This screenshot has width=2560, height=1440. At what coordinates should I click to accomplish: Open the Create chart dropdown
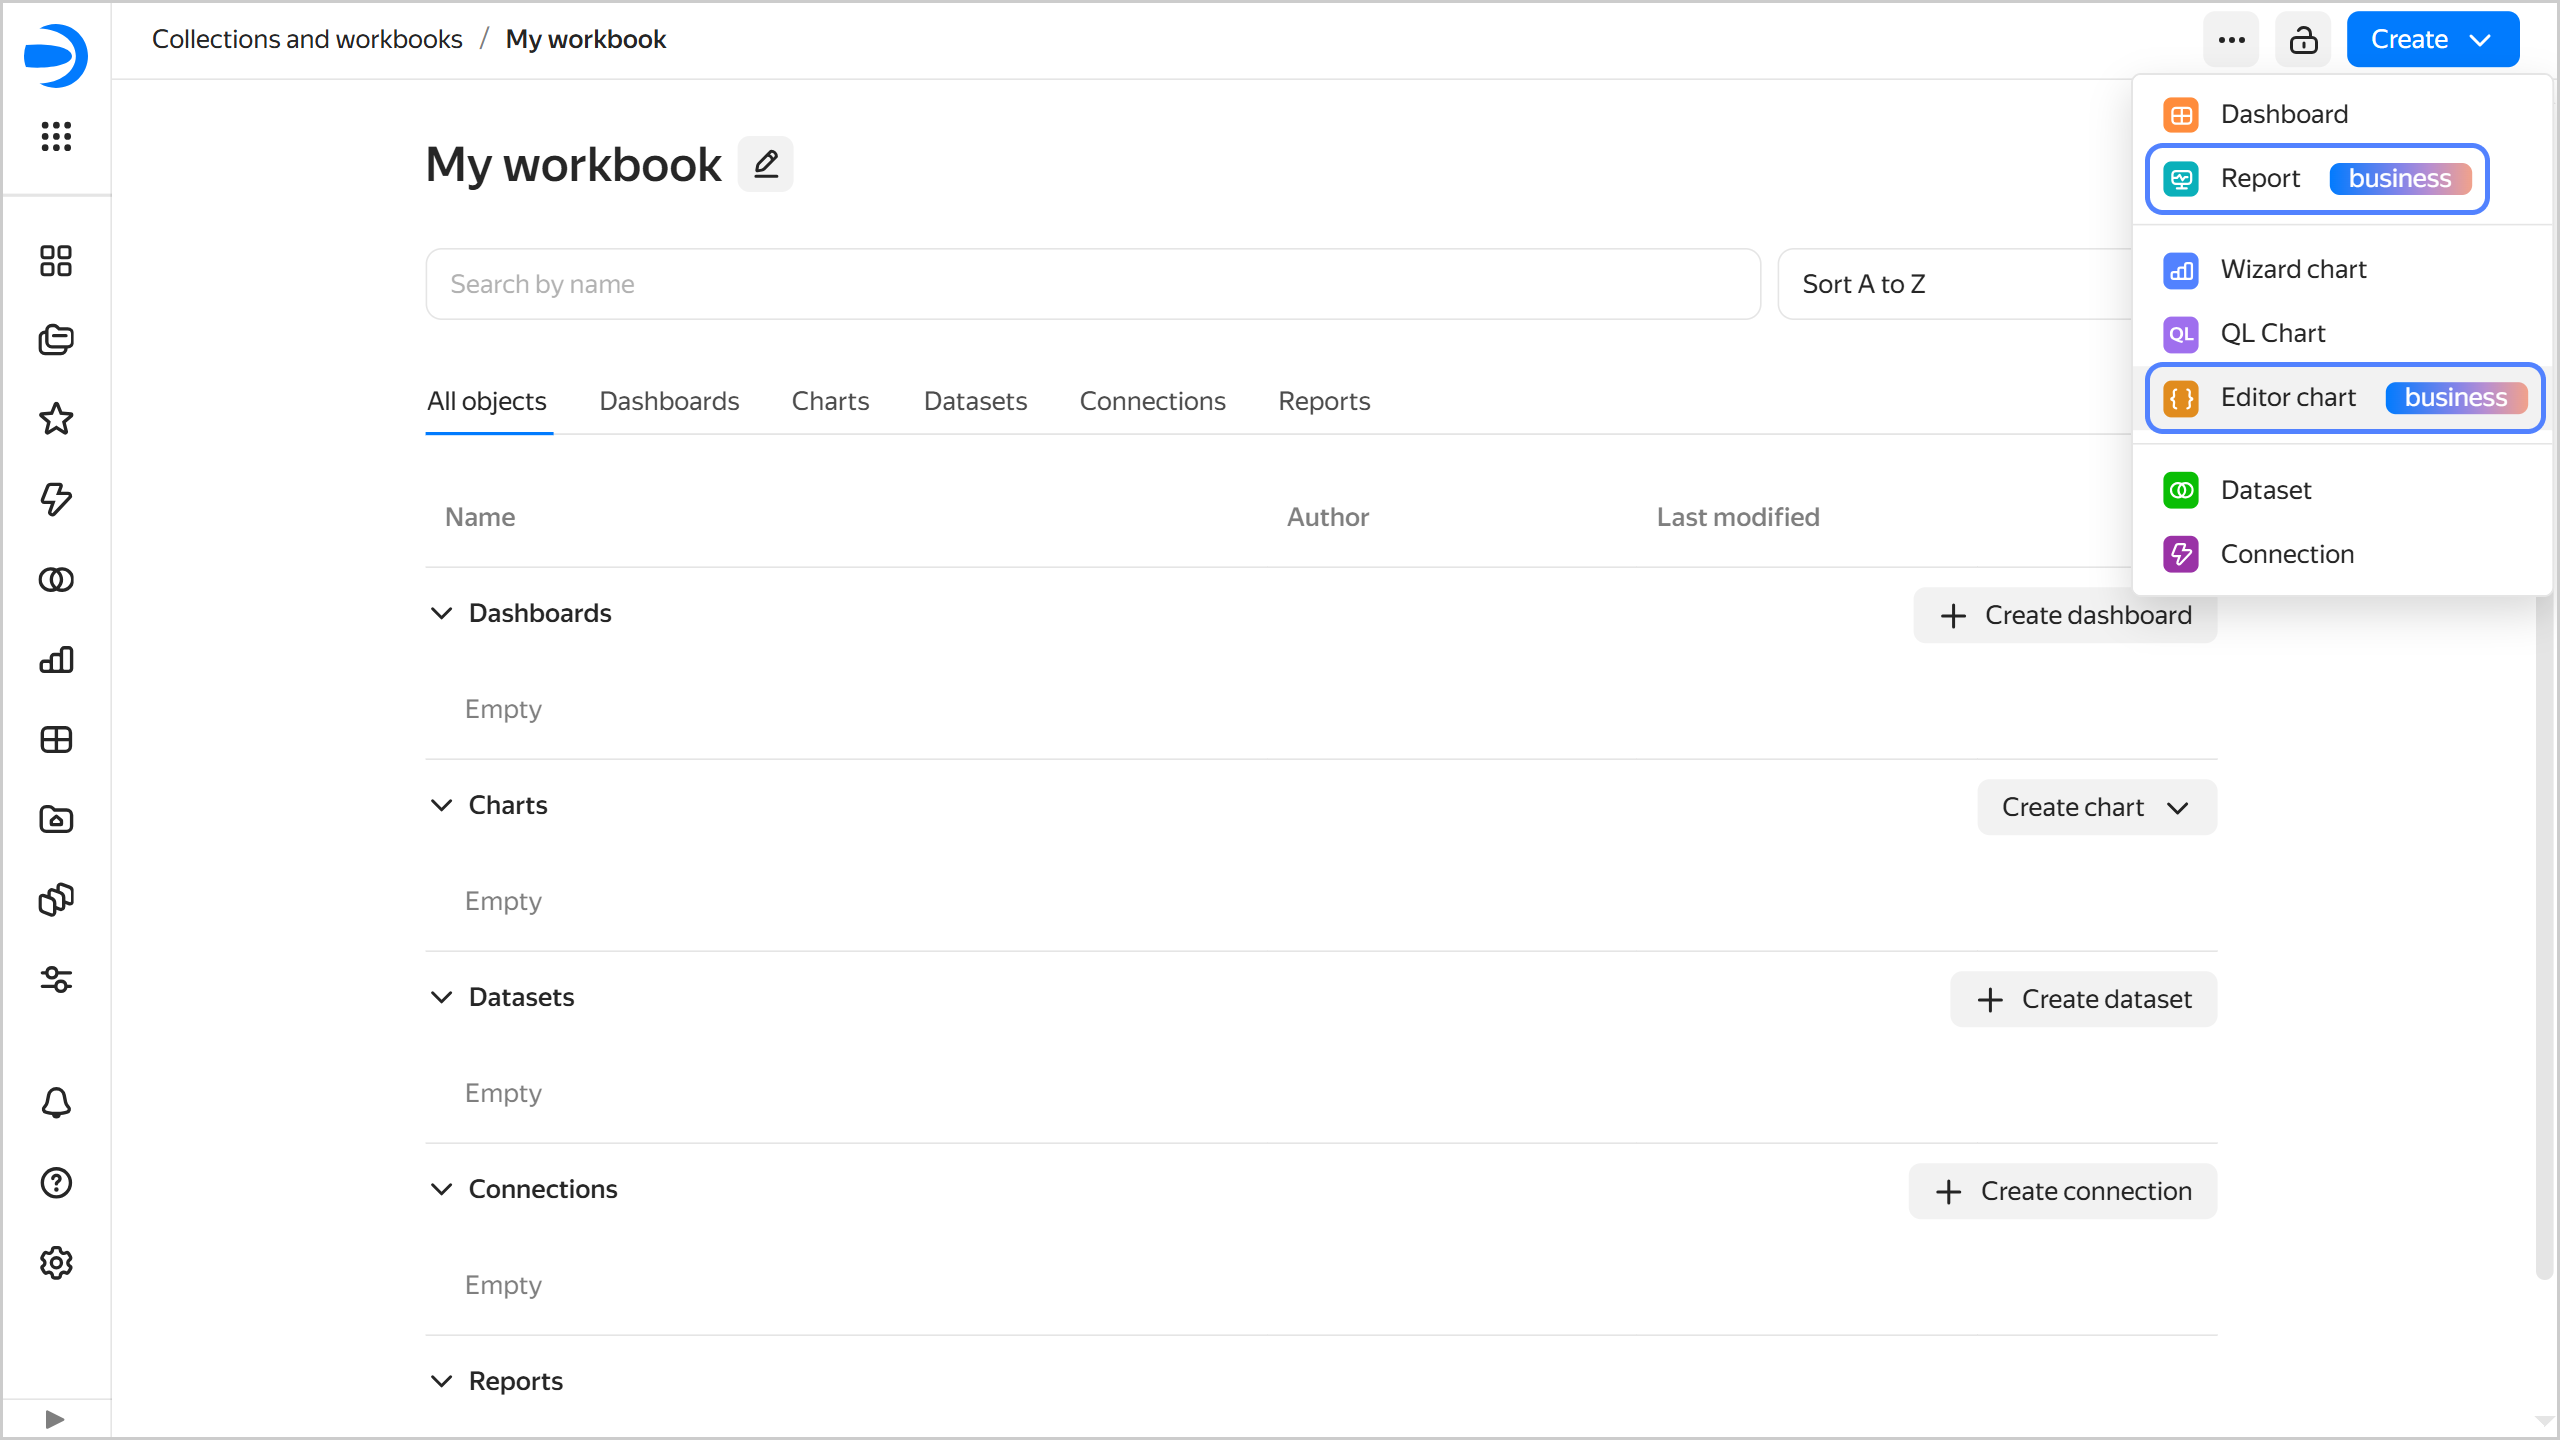[2096, 807]
